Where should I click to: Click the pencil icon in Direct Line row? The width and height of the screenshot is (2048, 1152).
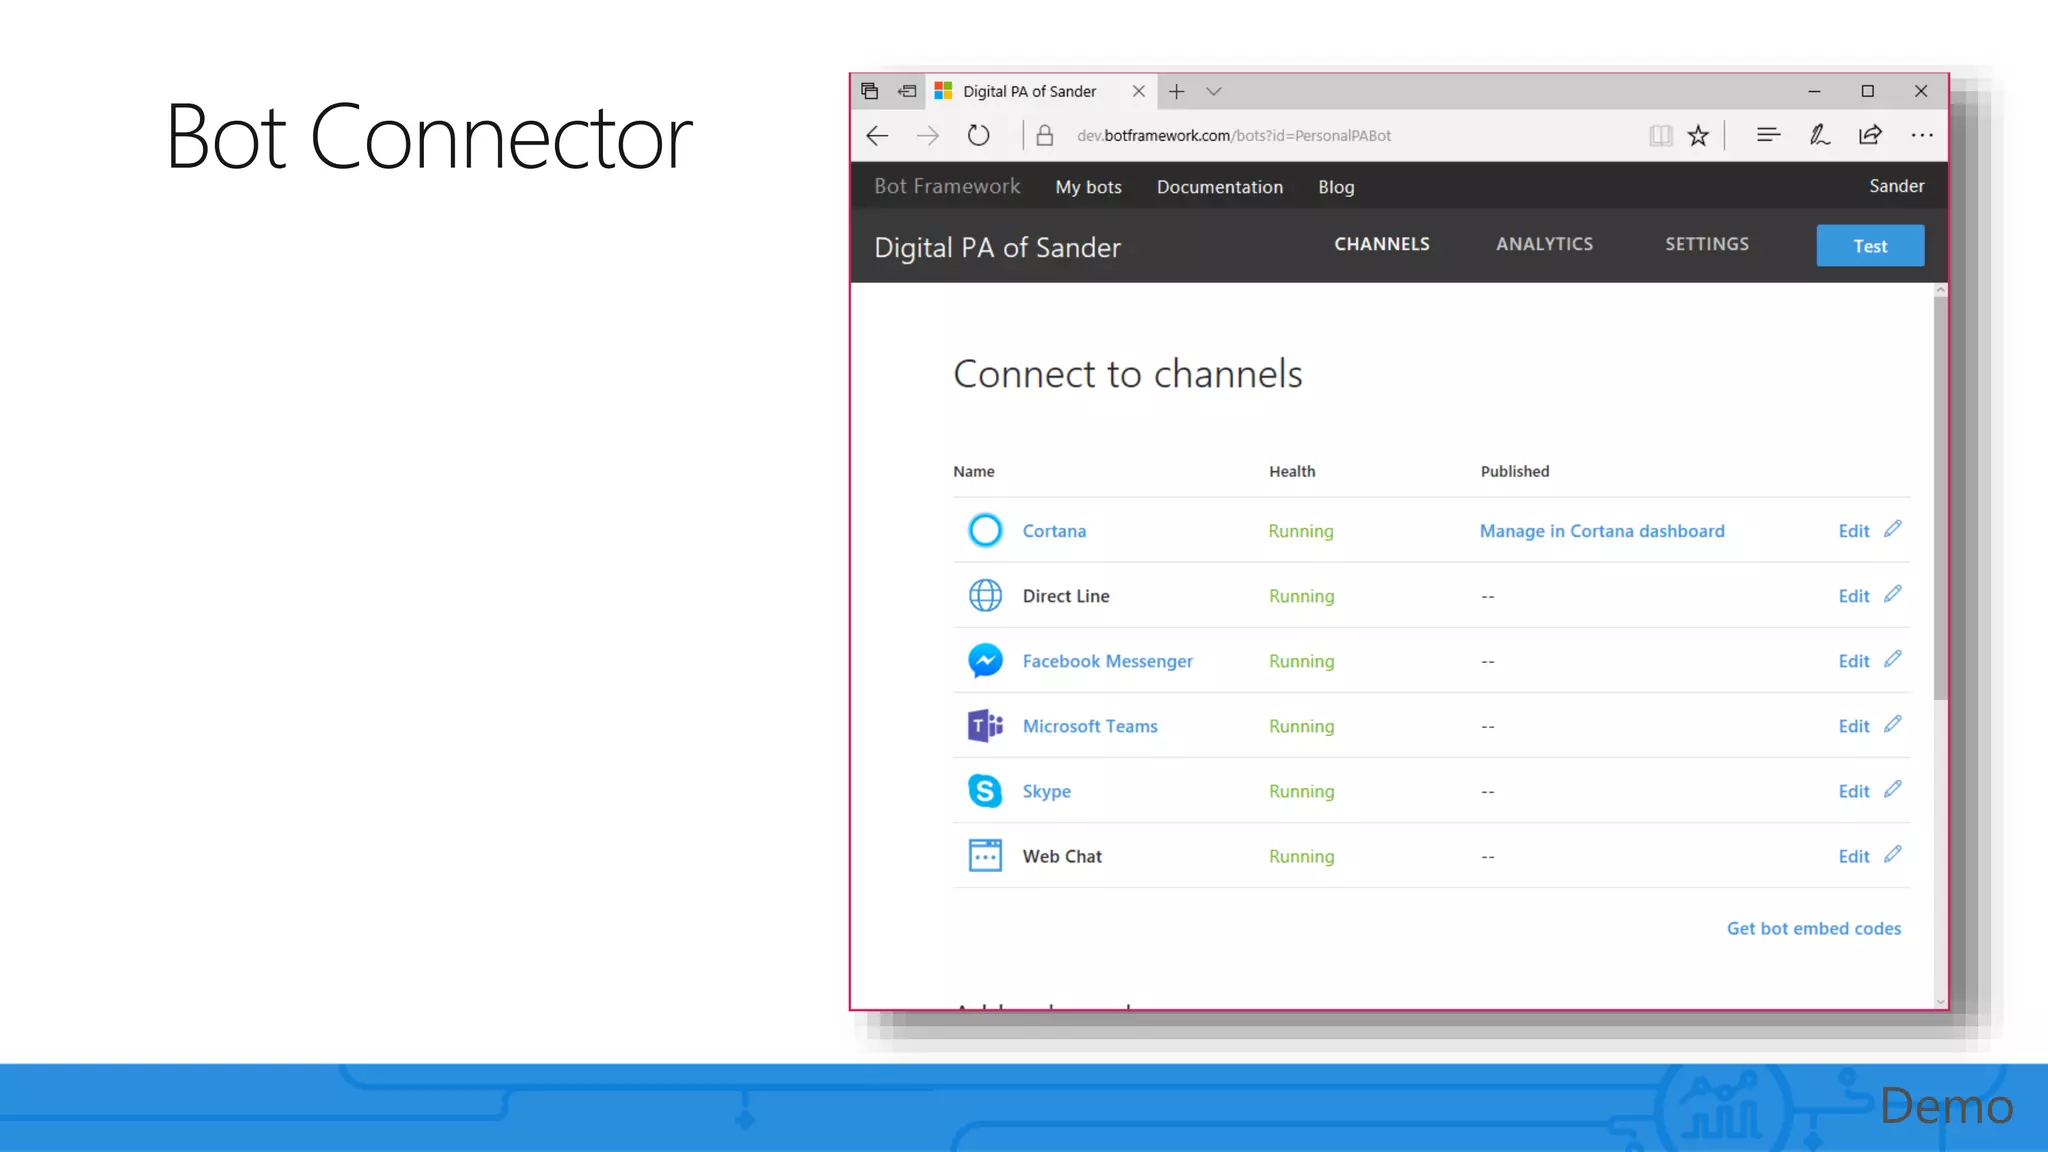point(1892,594)
